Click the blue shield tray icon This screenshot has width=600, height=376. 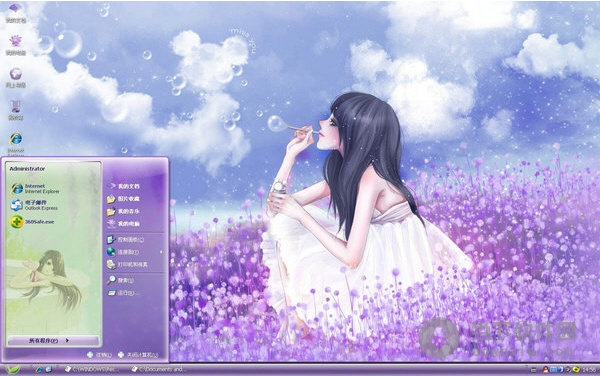pos(561,370)
